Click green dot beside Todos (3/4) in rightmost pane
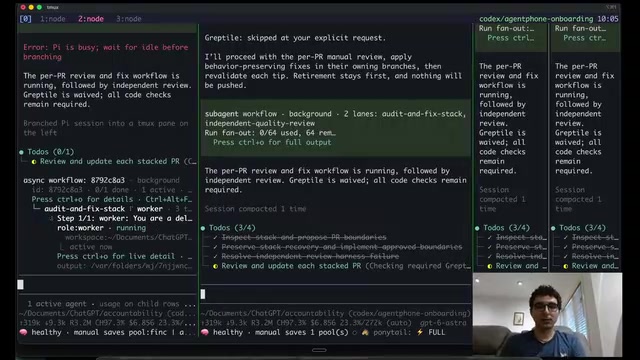Viewport: 640px width, 360px height. (553, 228)
